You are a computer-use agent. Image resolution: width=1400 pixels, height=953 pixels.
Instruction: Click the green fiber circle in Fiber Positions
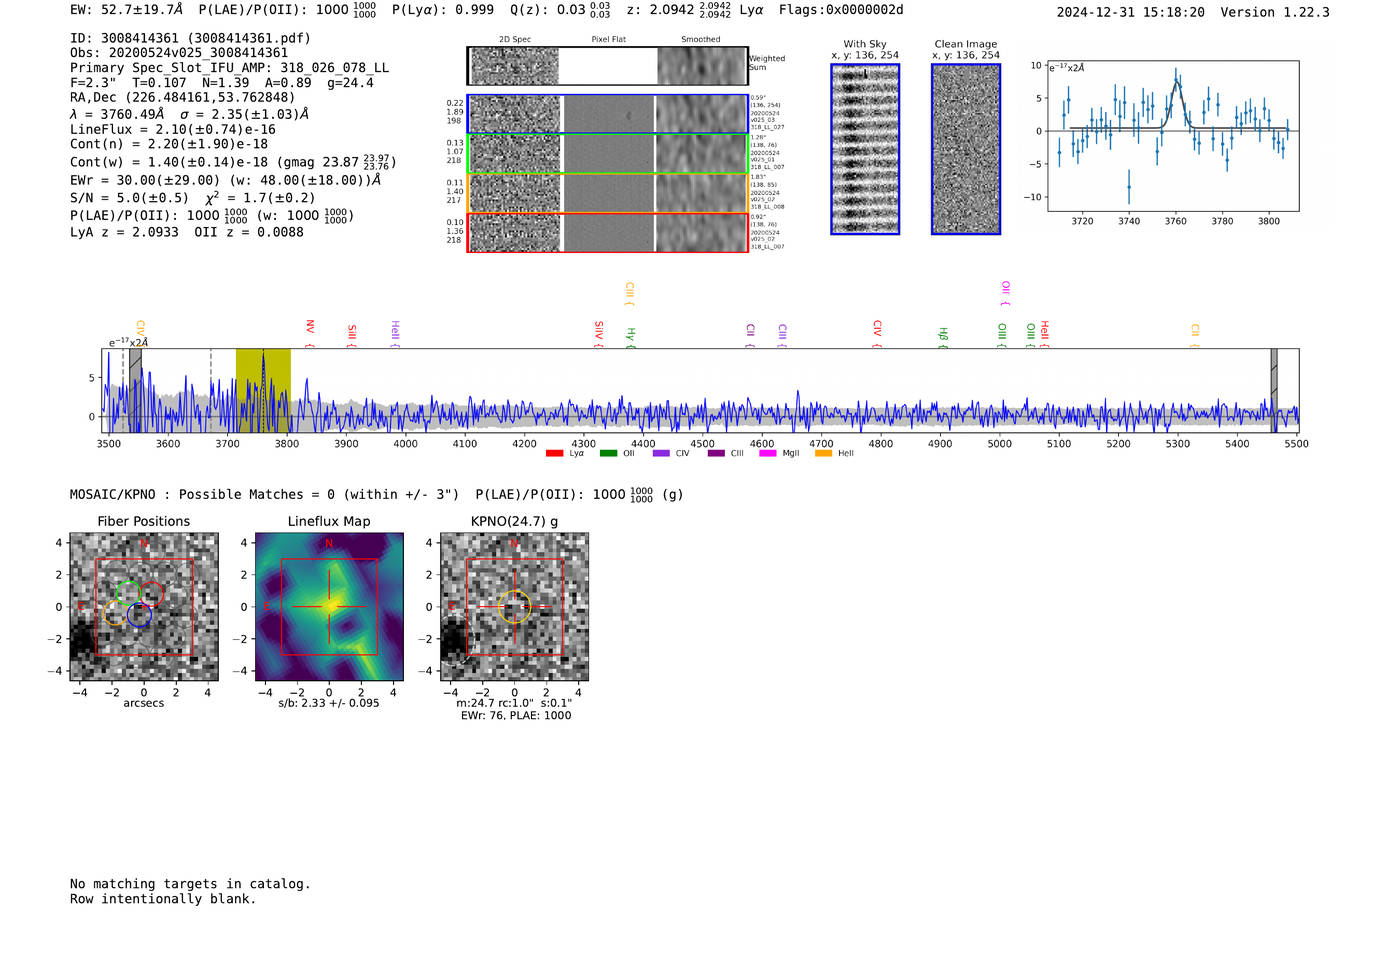127,592
